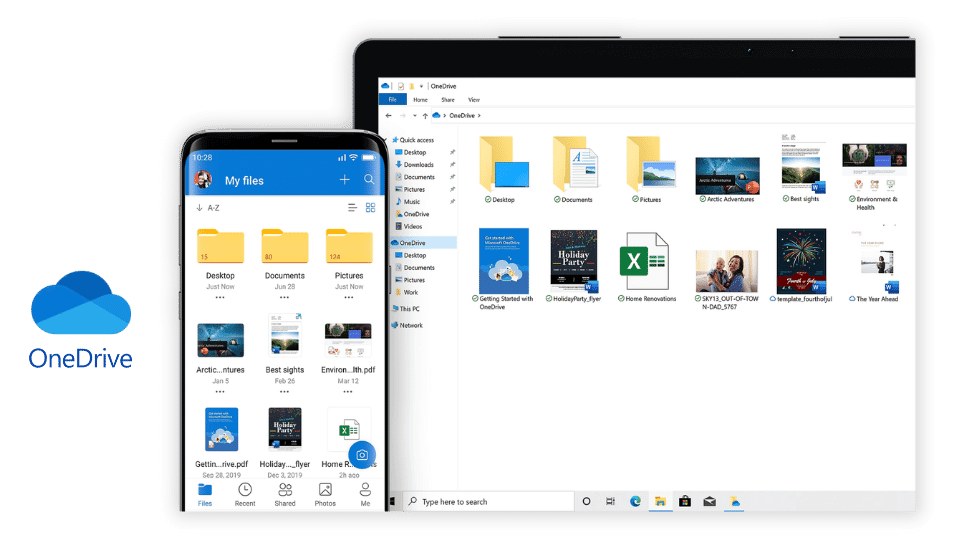Image resolution: width=960 pixels, height=540 pixels.
Task: Open Microsoft Store from the taskbar
Action: click(x=684, y=501)
